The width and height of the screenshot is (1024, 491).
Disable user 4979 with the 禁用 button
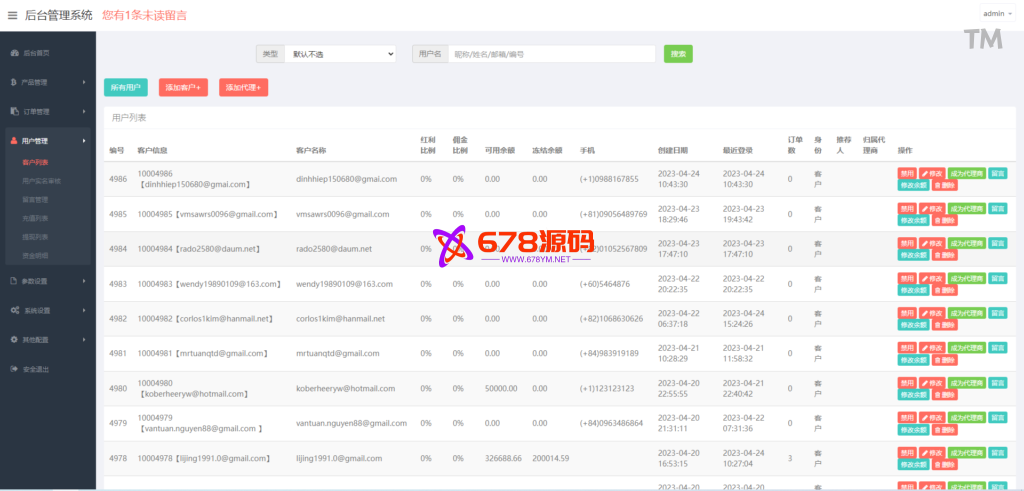906,418
